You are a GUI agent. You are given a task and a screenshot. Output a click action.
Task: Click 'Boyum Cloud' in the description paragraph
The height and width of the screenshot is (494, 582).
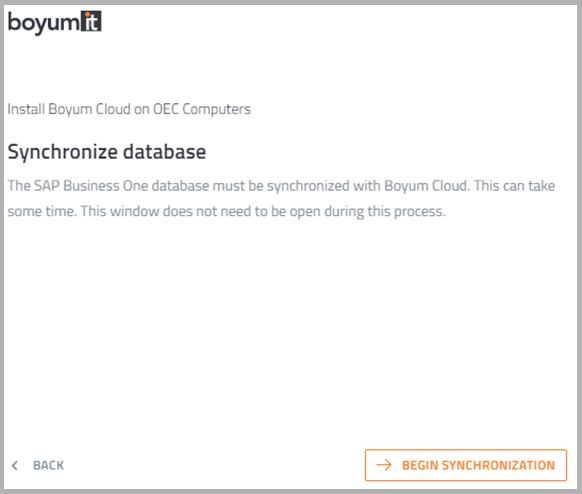426,186
